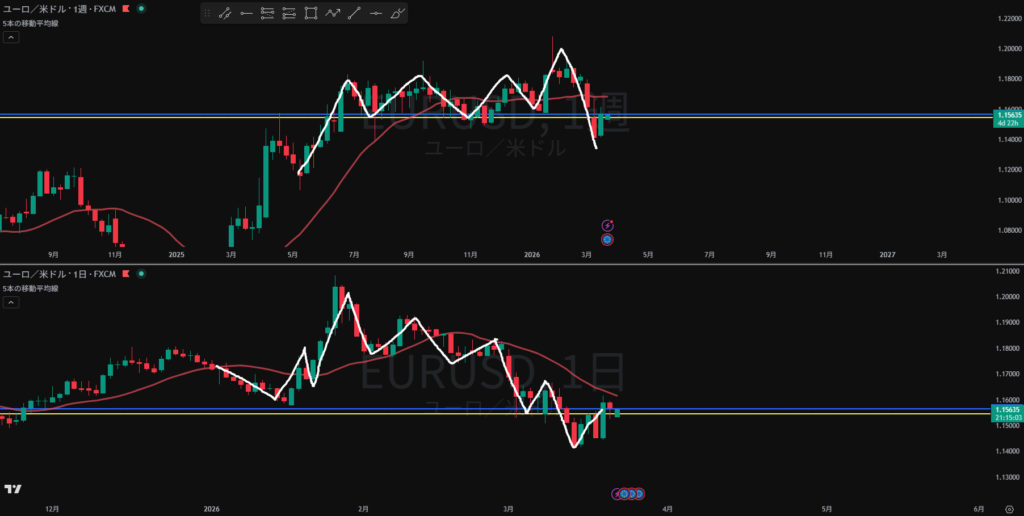Select the trend line tool in the floating toolbar
The height and width of the screenshot is (516, 1024).
pyautogui.click(x=225, y=14)
